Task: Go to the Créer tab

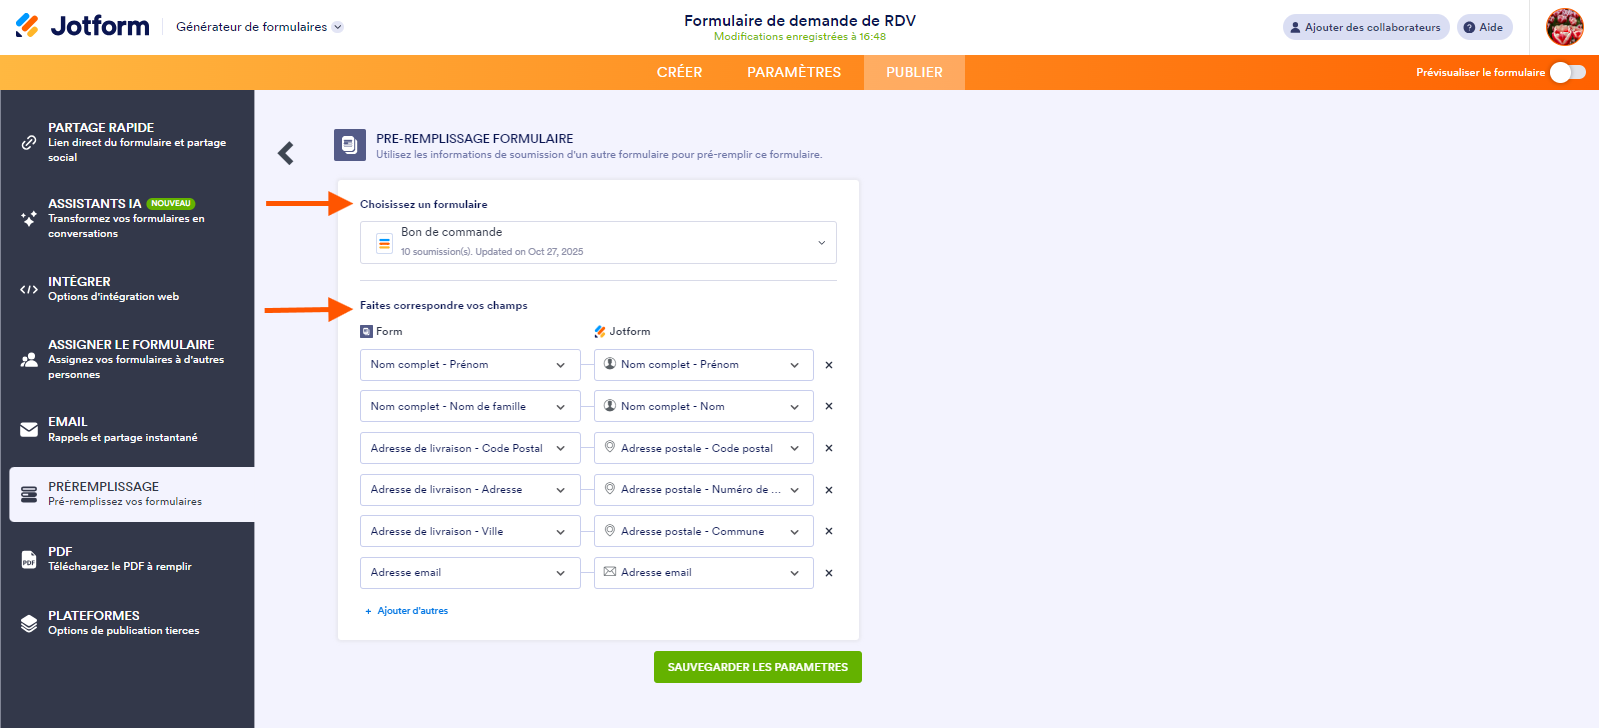Action: point(679,72)
